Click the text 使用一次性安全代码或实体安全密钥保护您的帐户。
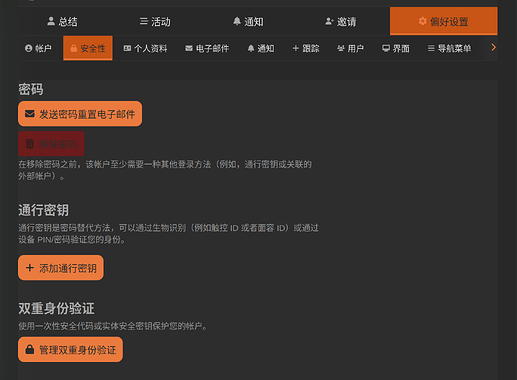Screen dimensions: 517x380 [x=113, y=326]
